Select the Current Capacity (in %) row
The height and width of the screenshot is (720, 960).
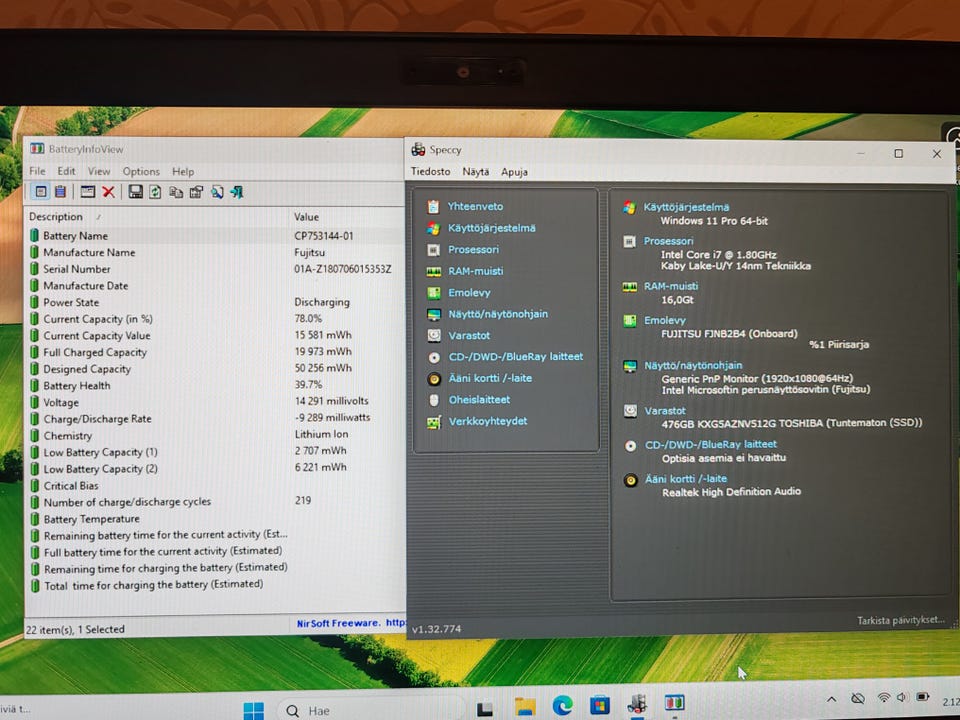point(216,318)
